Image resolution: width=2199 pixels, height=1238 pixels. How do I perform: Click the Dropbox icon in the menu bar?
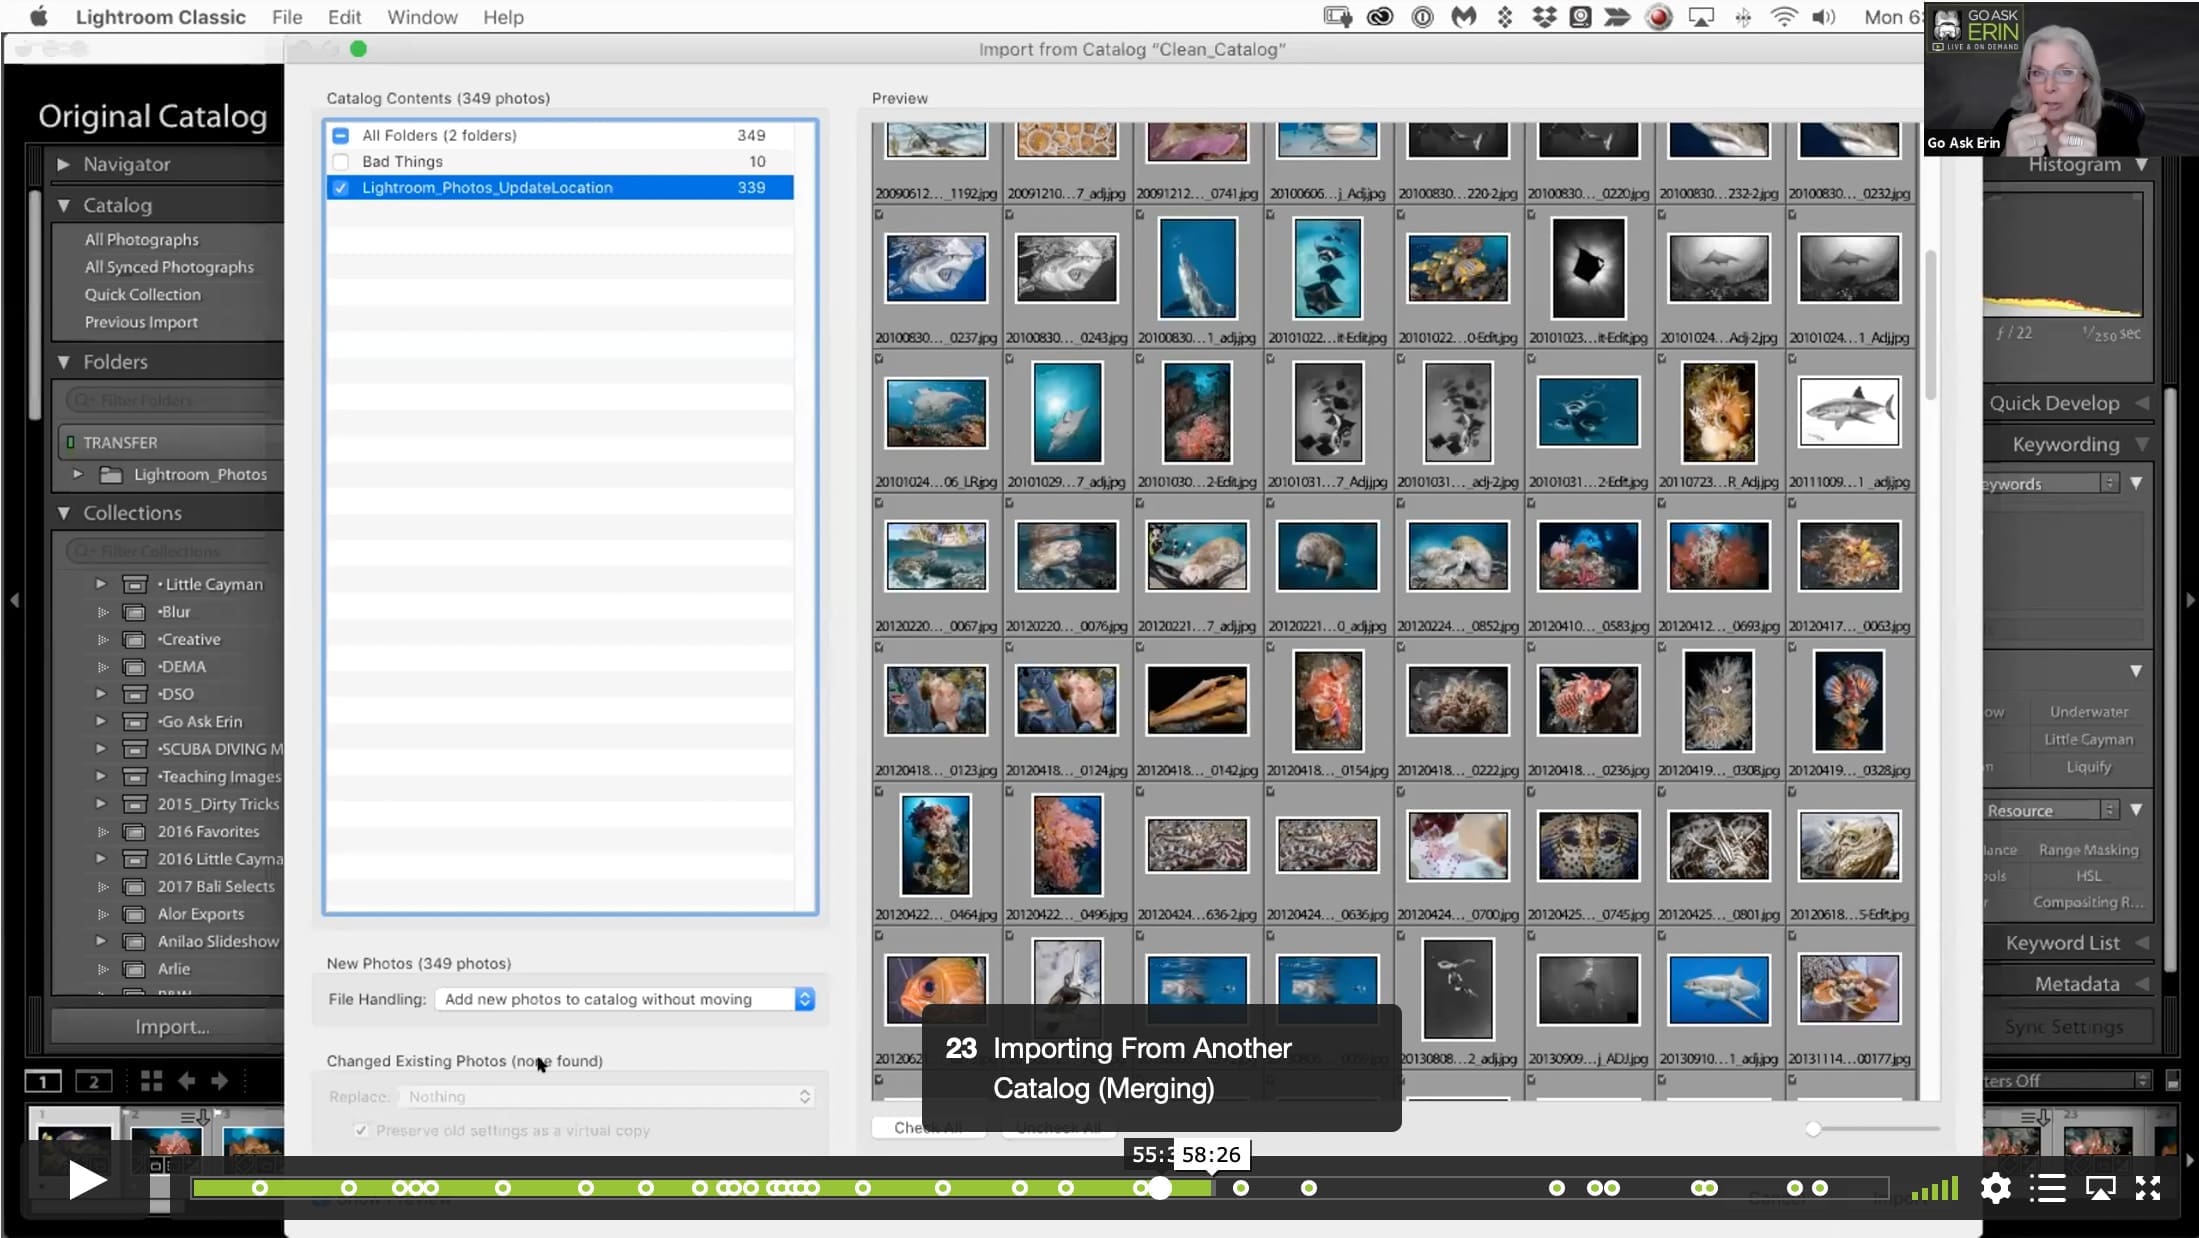1545,17
